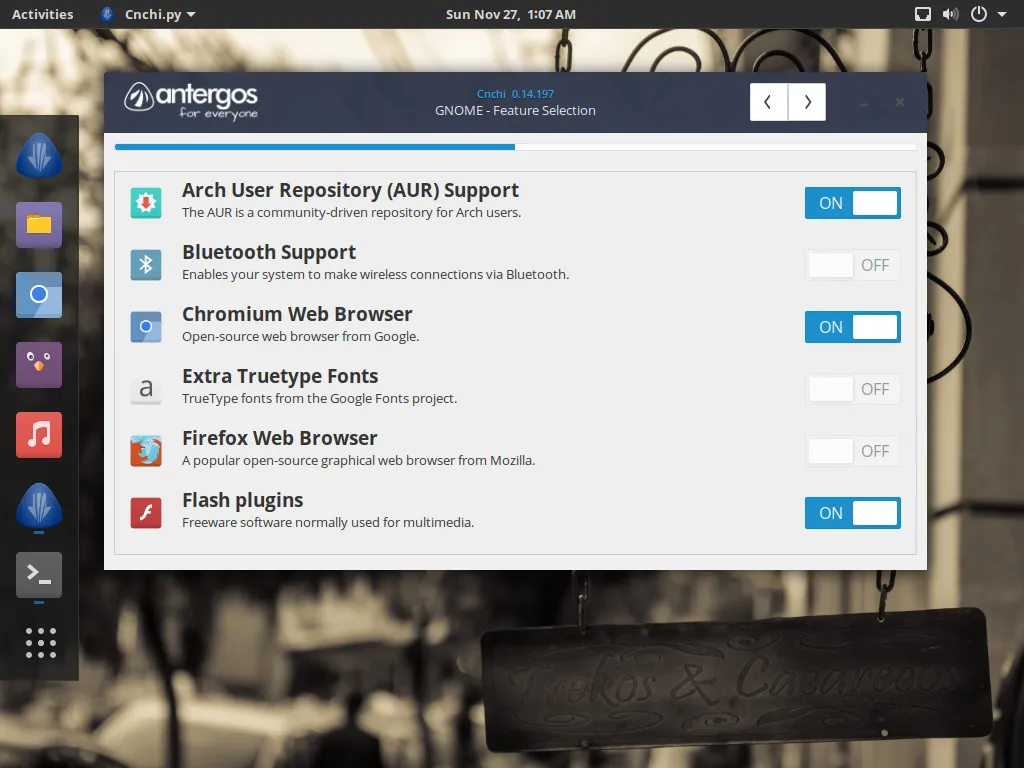The height and width of the screenshot is (768, 1024).
Task: Click the Flash plugins heading
Action: (242, 500)
